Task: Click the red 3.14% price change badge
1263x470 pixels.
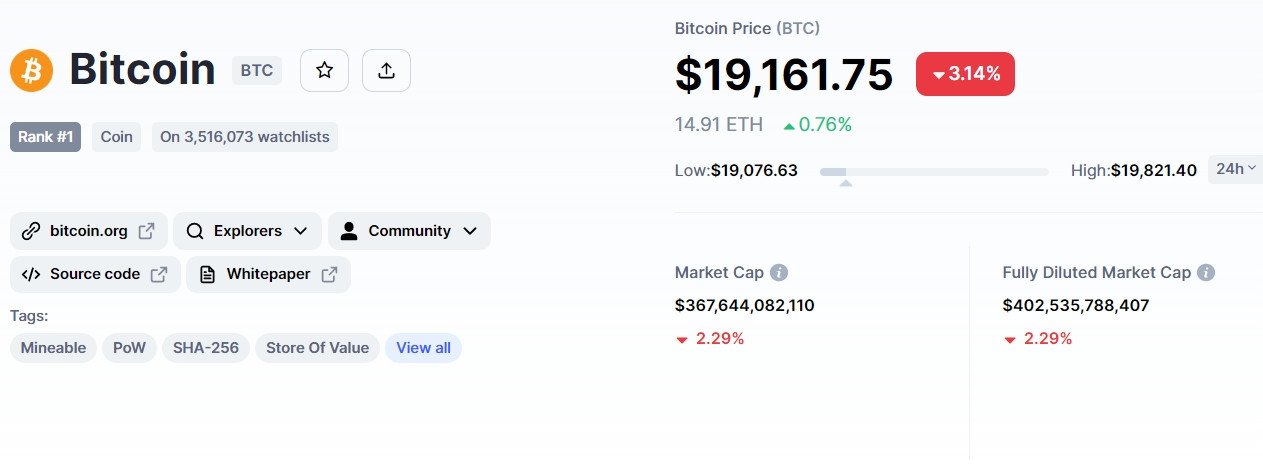Action: coord(965,74)
